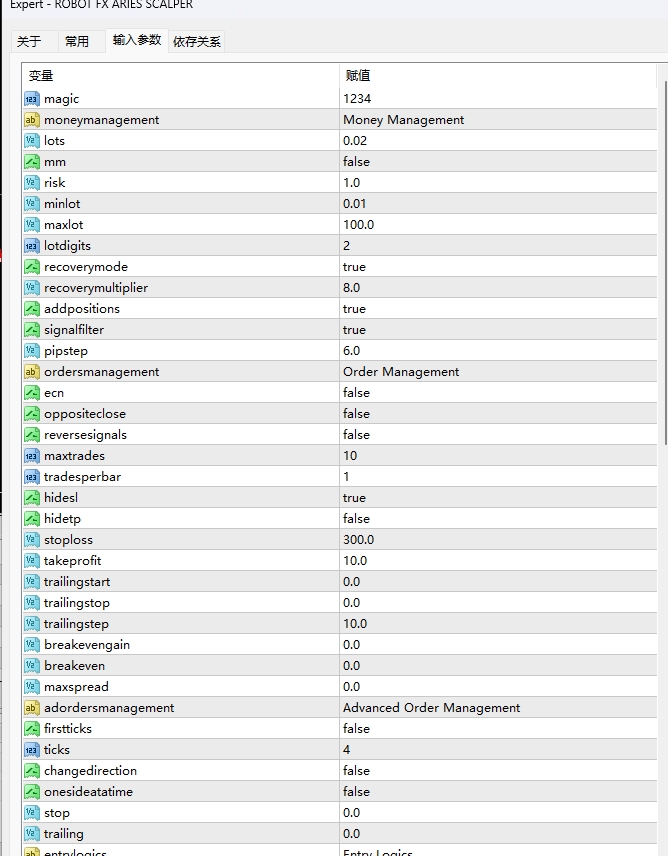Image resolution: width=668 pixels, height=856 pixels.
Task: Open the 依存关系 tab
Action: click(197, 41)
